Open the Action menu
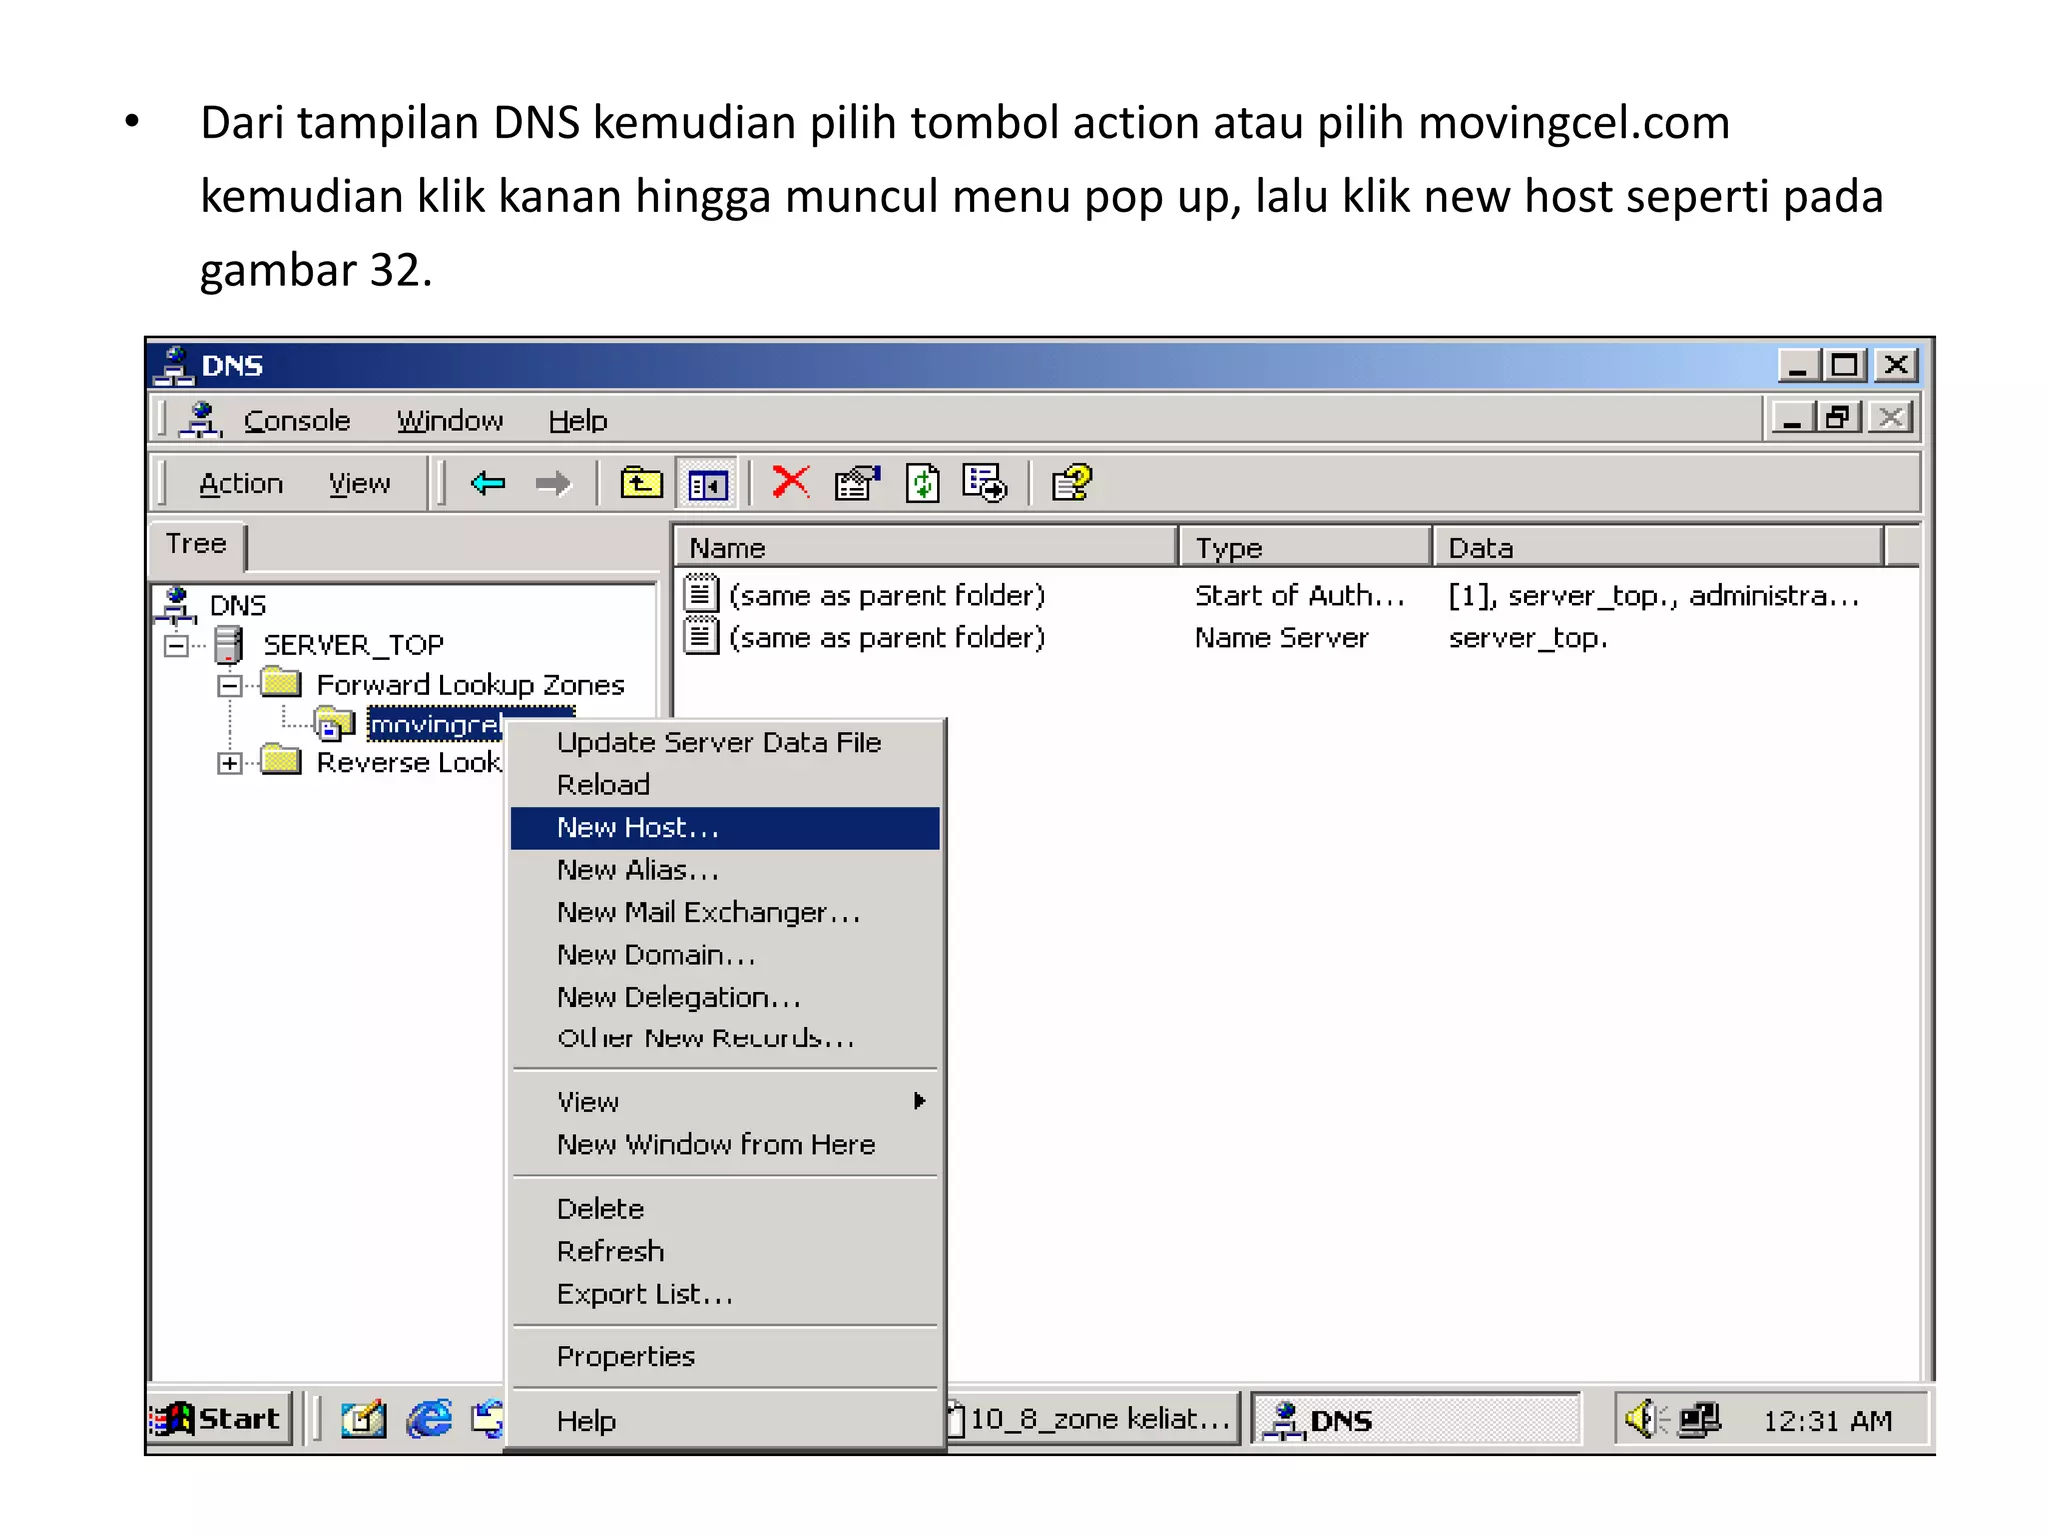 coord(241,484)
